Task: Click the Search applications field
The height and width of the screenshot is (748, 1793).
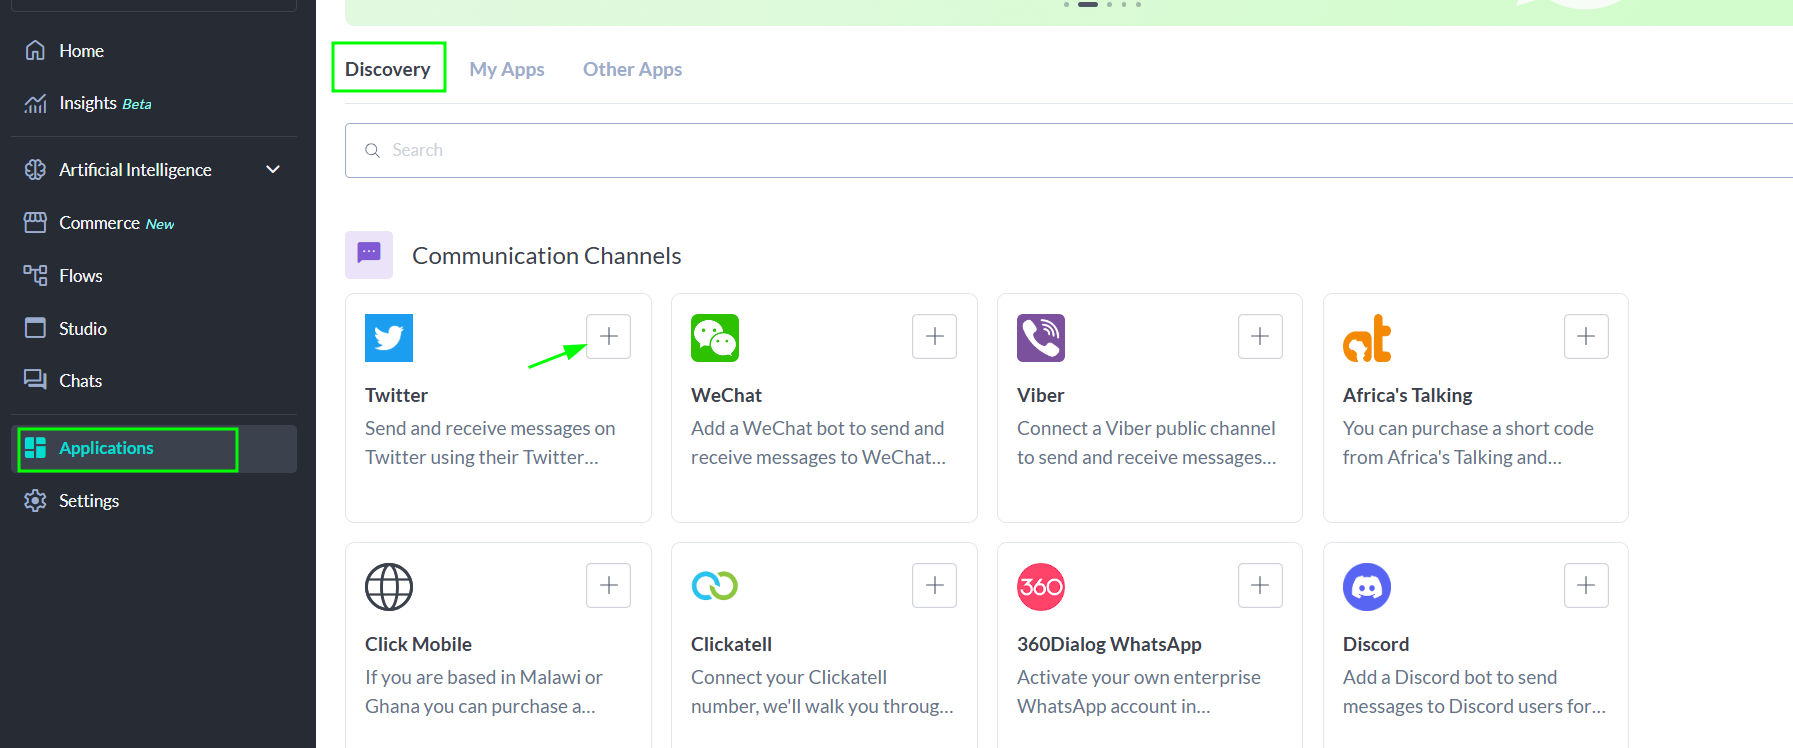Action: [1000, 150]
